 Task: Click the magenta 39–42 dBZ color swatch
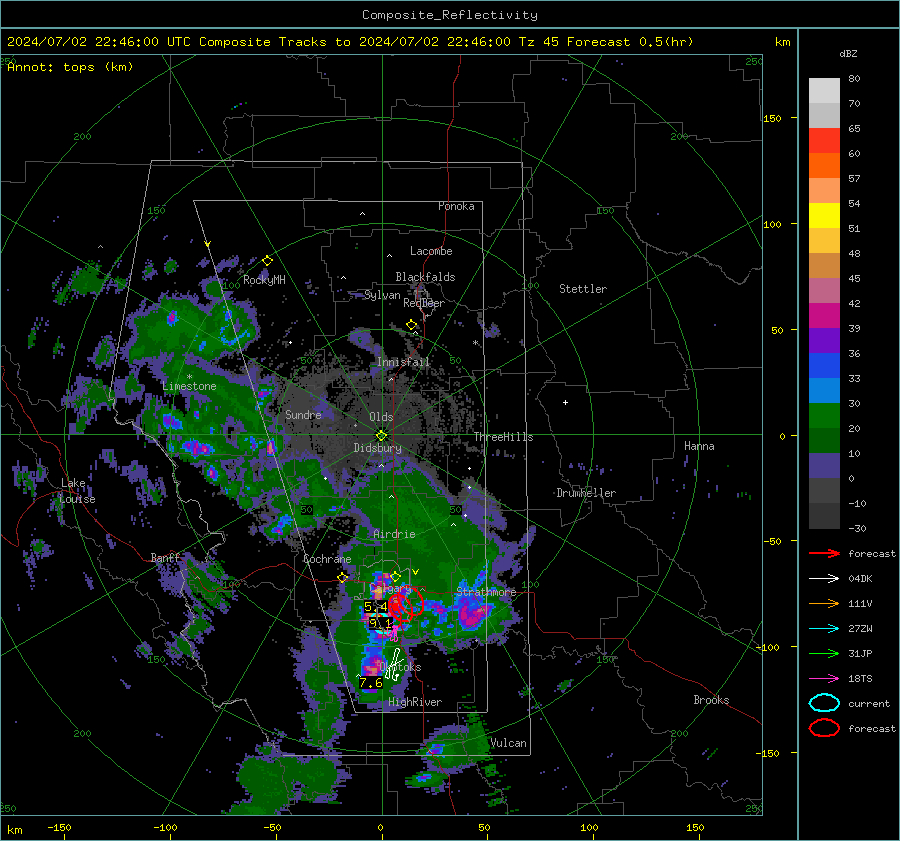click(824, 316)
